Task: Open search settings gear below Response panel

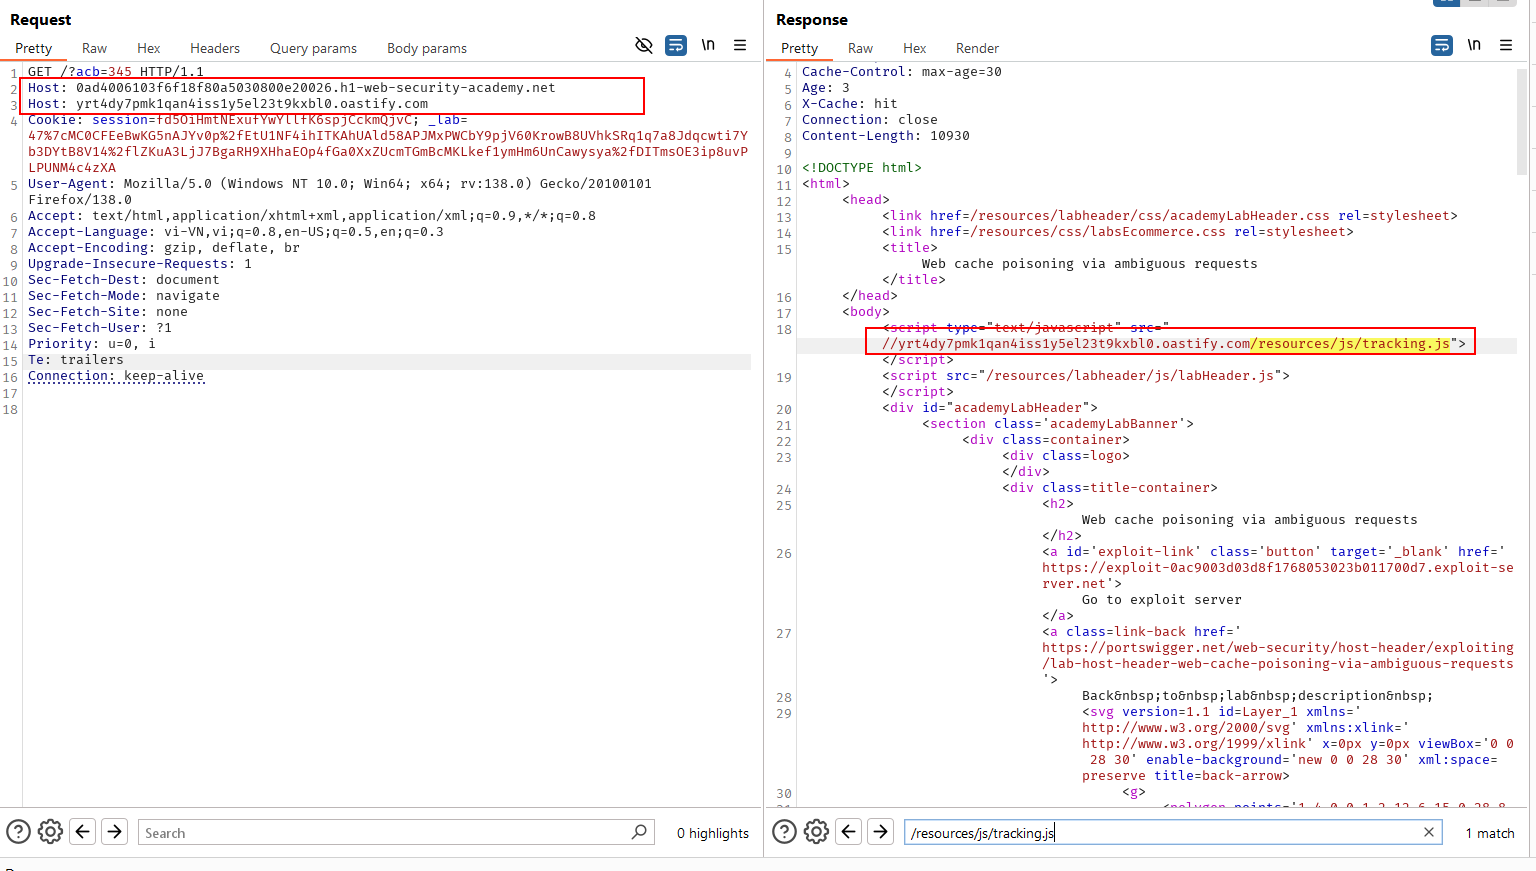Action: [817, 832]
